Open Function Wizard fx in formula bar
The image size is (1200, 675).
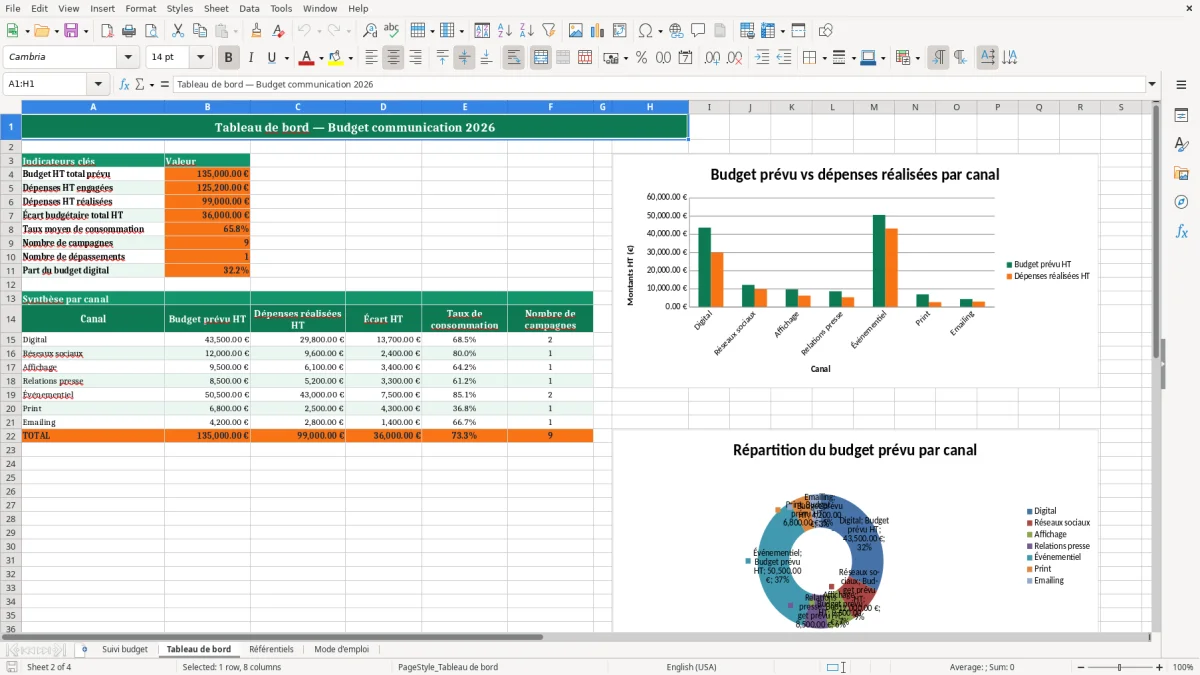tap(125, 84)
